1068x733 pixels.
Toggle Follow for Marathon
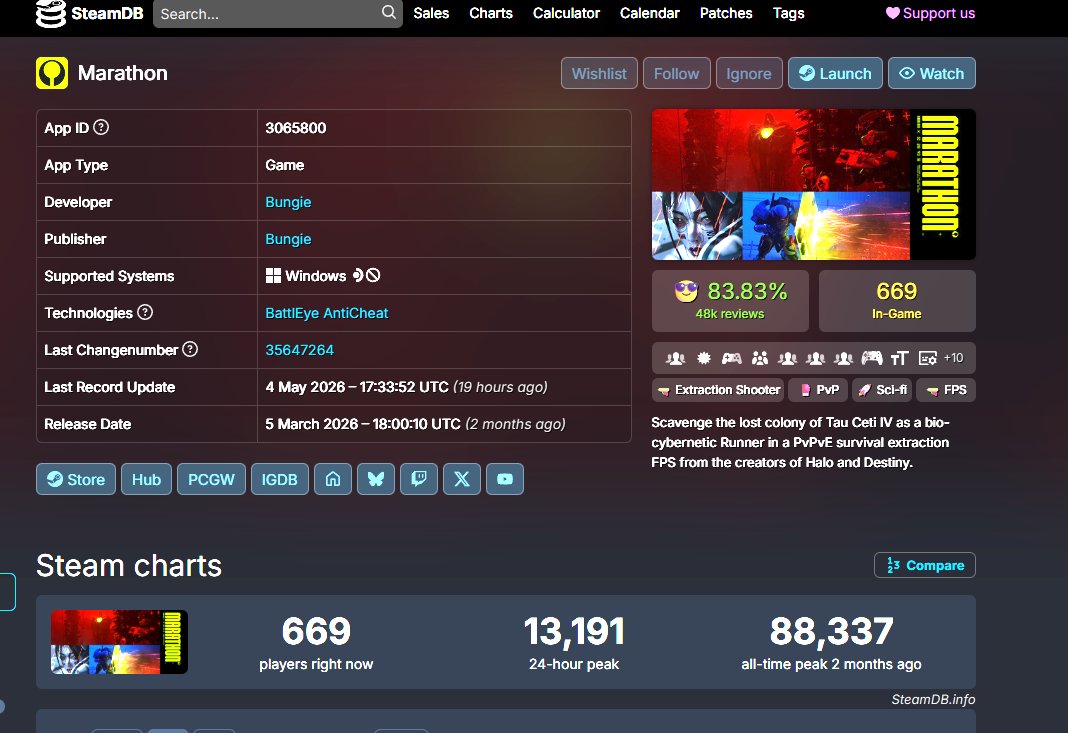[x=676, y=74]
